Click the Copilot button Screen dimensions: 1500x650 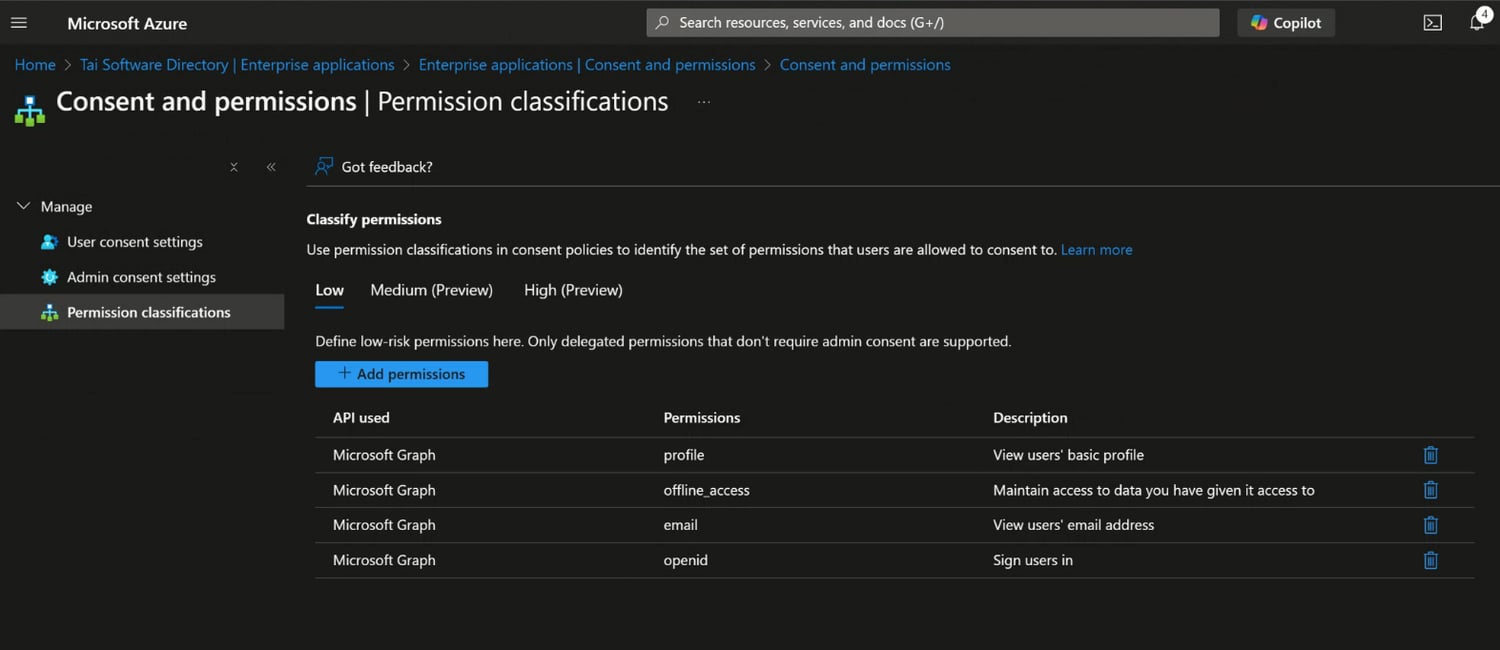1286,23
